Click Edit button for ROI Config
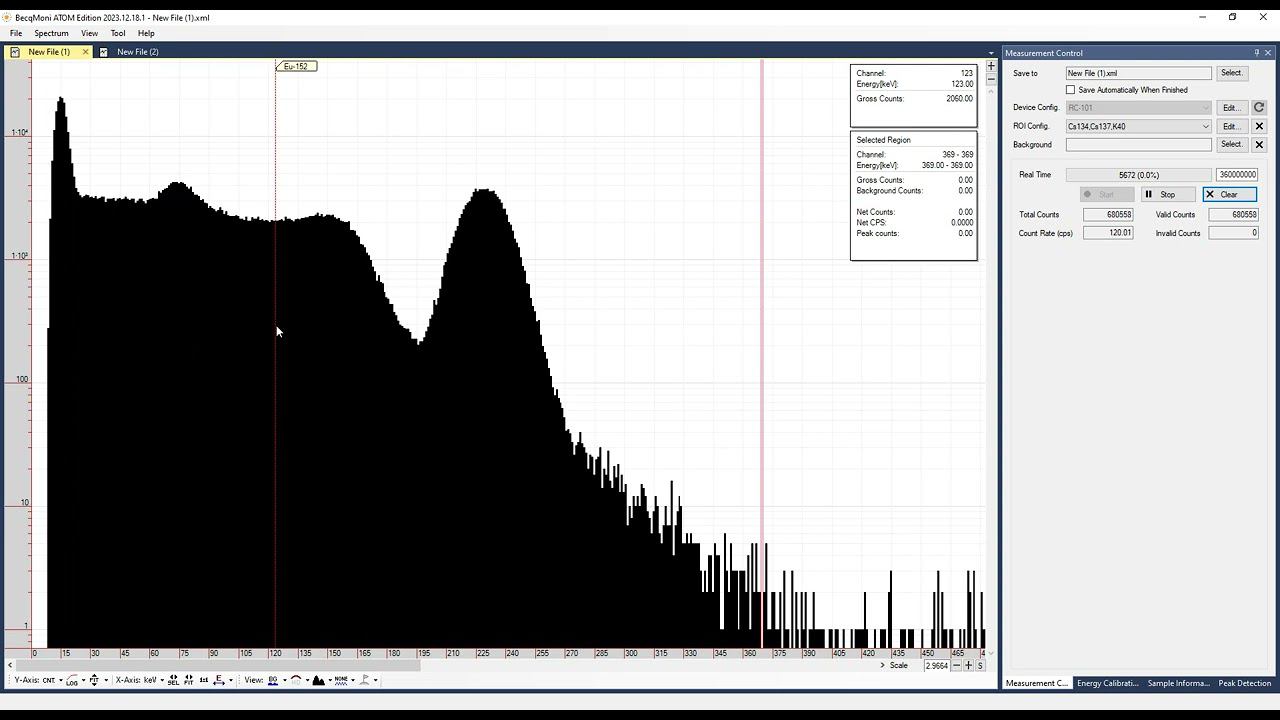The image size is (1280, 720). click(x=1231, y=127)
